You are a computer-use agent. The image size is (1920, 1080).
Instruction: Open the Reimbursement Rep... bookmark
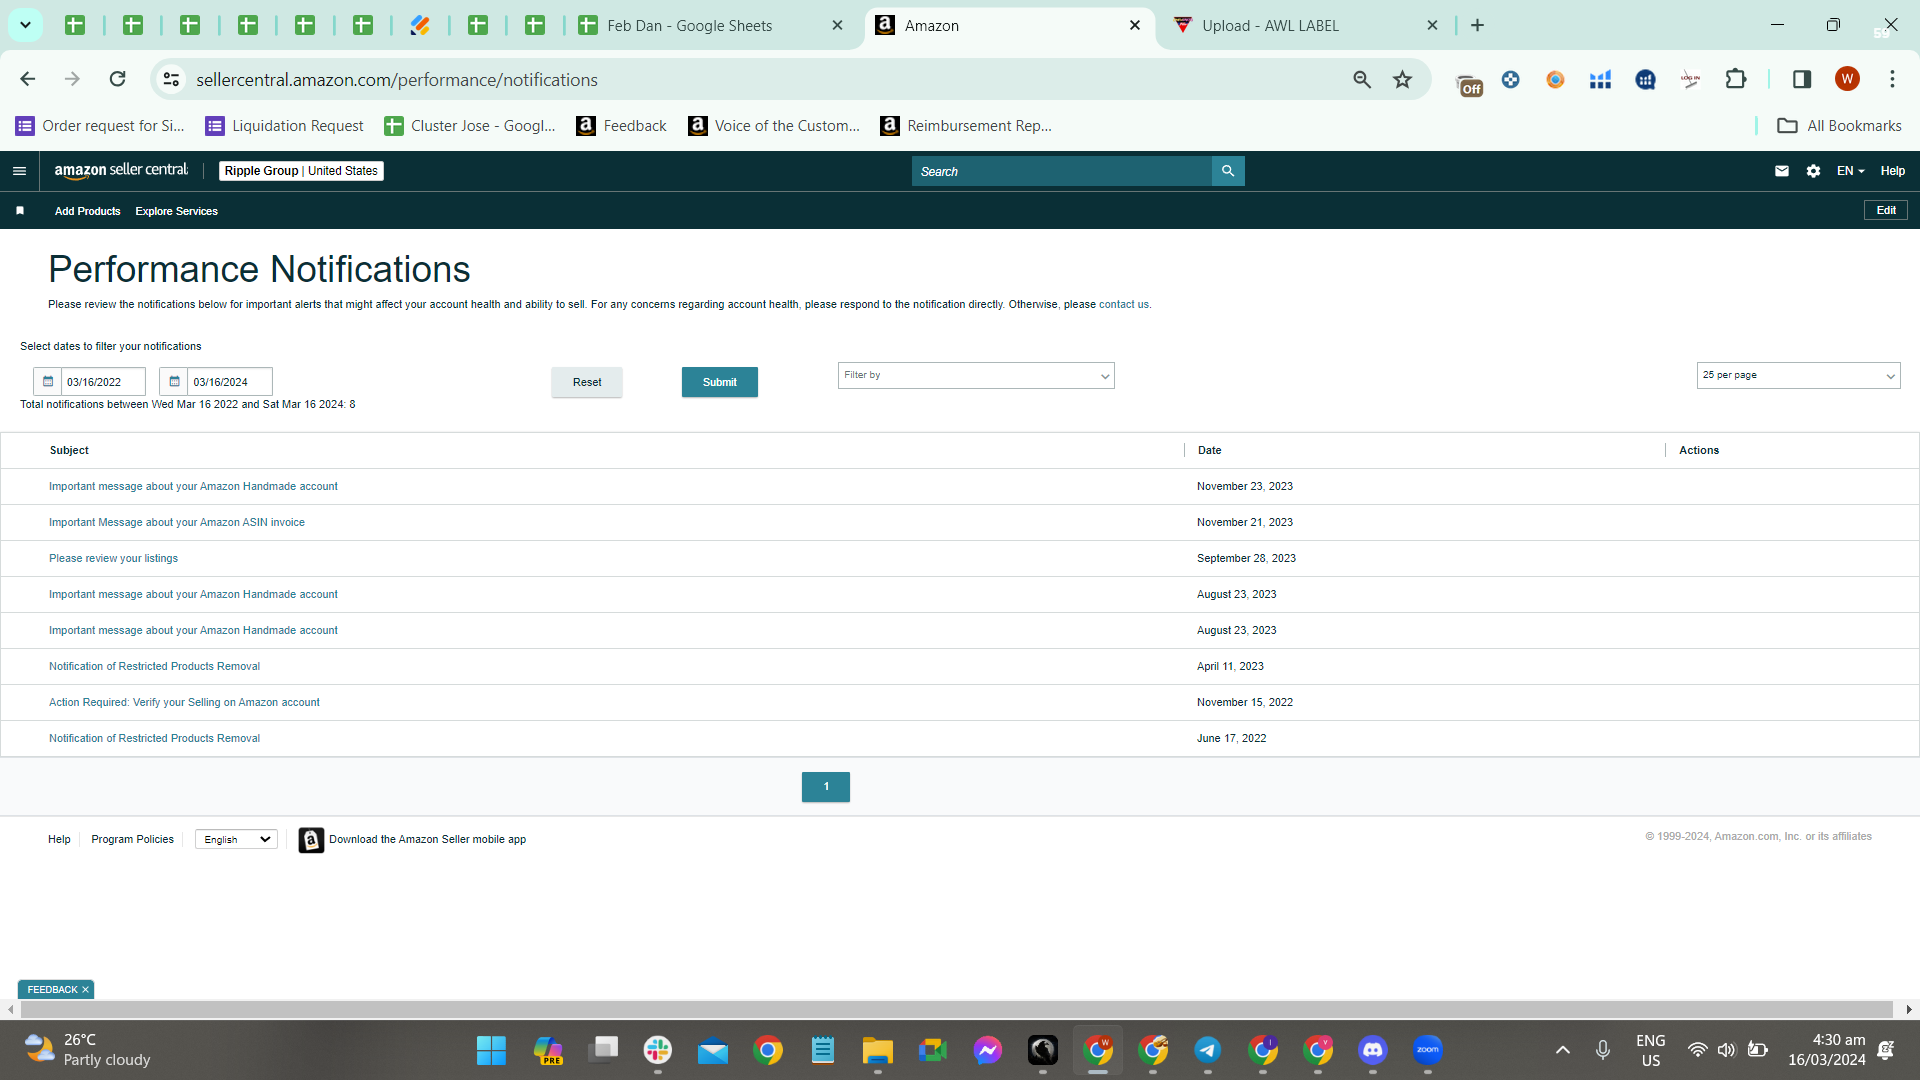pos(966,126)
